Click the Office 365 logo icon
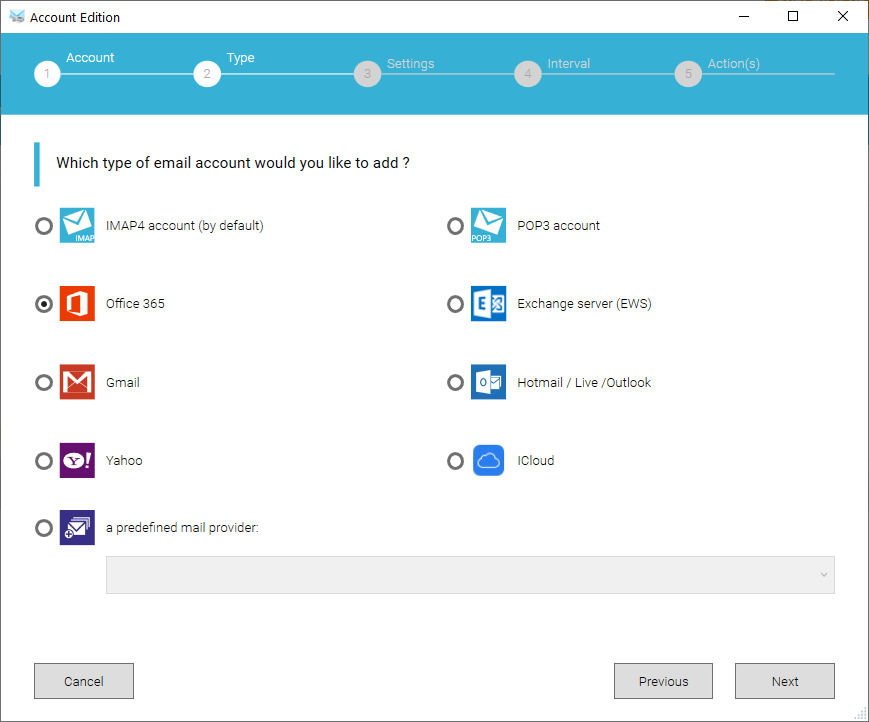Viewport: 869px width, 722px height. tap(77, 304)
